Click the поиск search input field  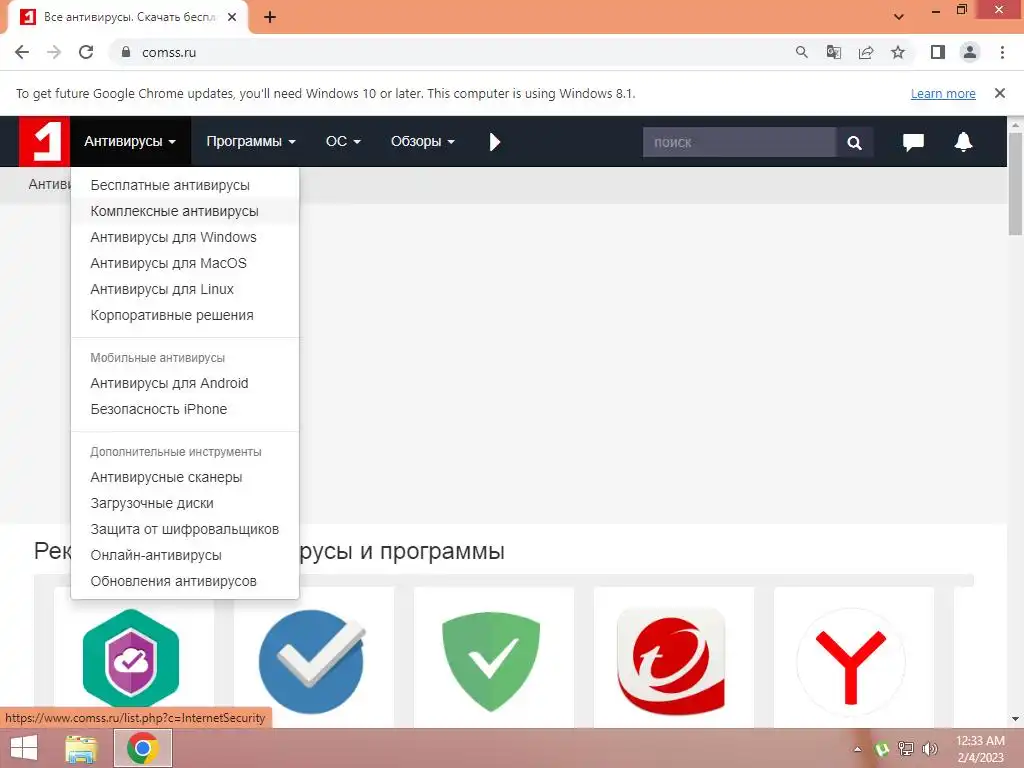pos(739,142)
